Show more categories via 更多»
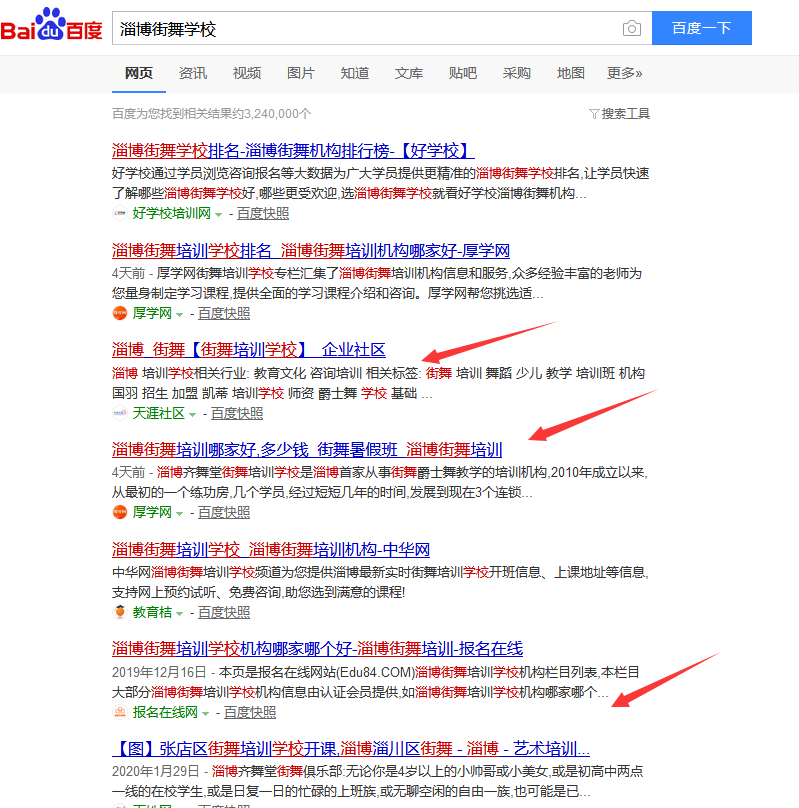The height and width of the screenshot is (808, 799). [624, 73]
